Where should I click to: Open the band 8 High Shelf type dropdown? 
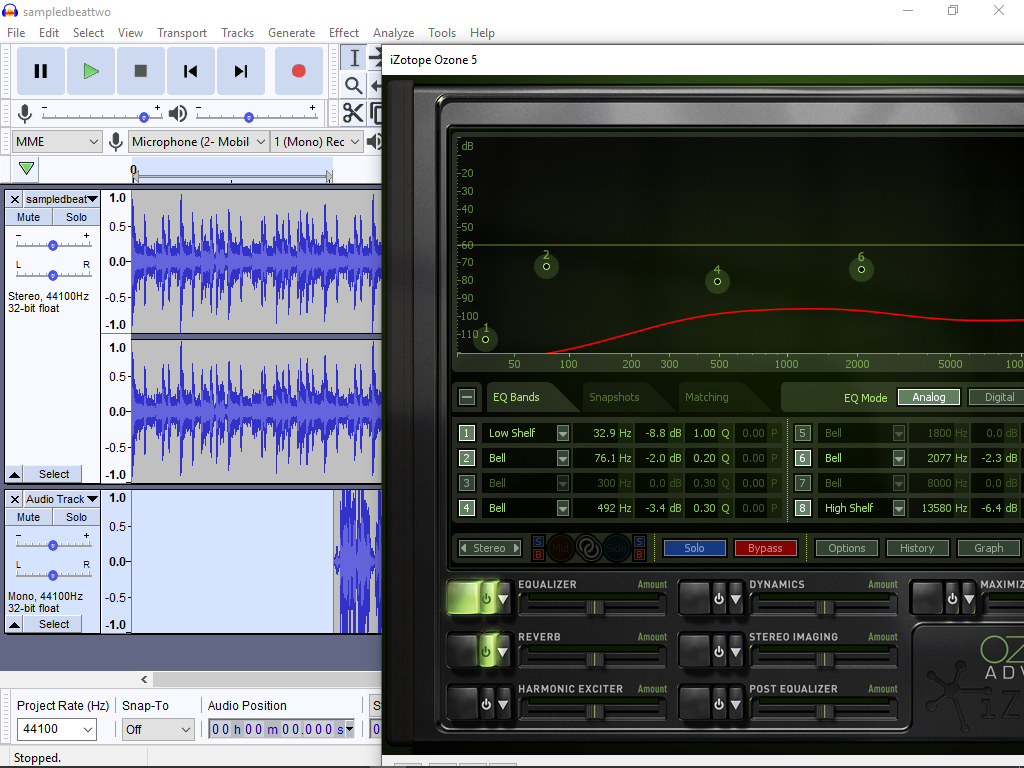tap(899, 508)
